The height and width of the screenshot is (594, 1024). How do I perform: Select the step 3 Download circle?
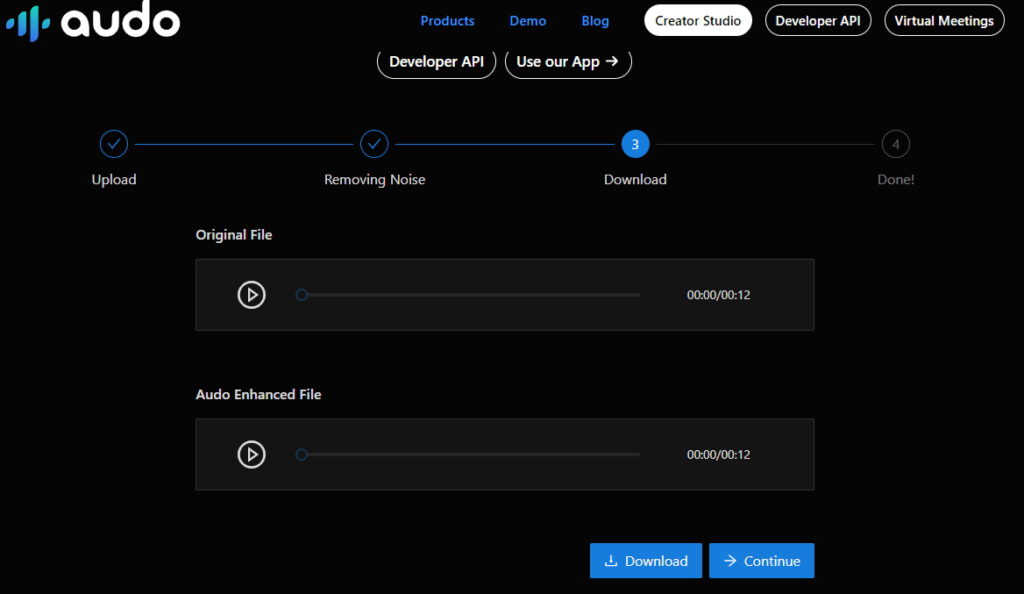[x=635, y=144]
